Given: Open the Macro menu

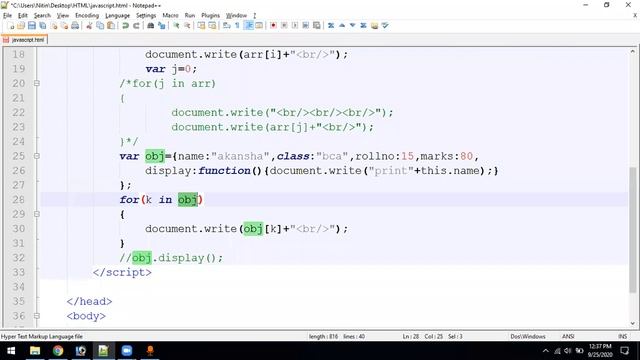Looking at the screenshot, I should point(170,16).
